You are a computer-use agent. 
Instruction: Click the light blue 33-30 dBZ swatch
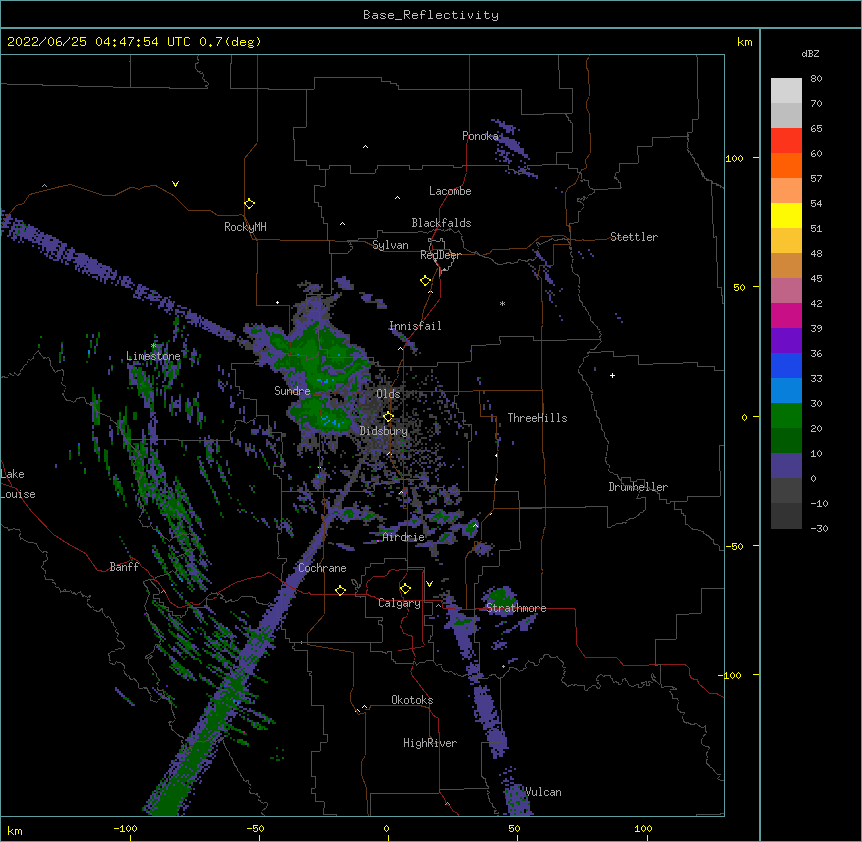(786, 391)
